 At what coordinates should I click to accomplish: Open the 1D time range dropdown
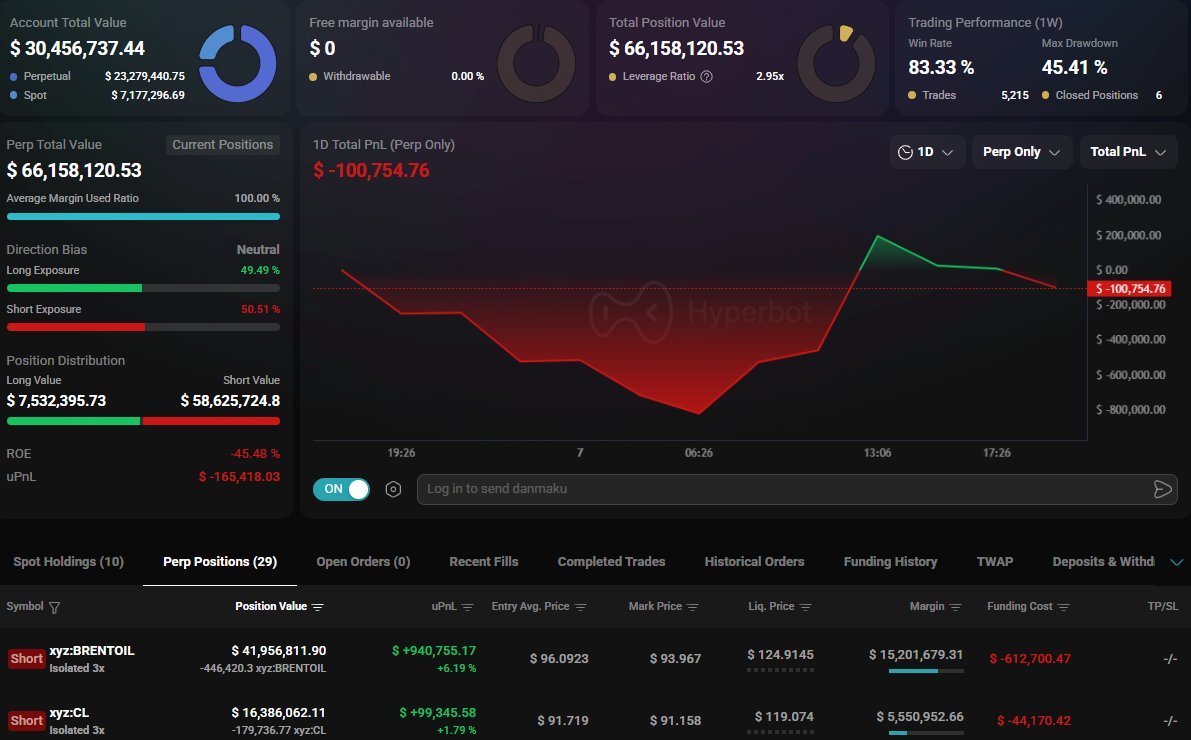point(927,152)
